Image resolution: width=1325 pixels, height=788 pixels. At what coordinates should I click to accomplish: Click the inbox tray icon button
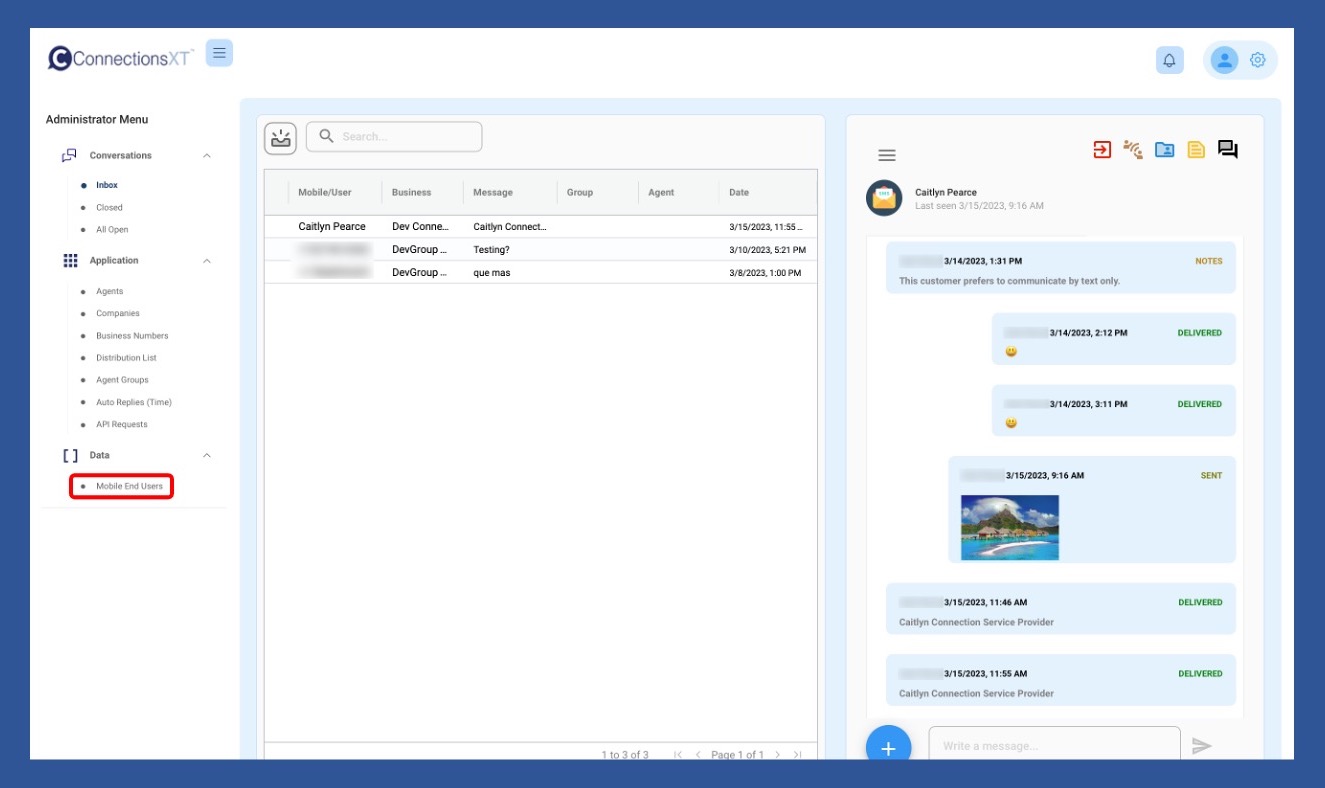281,138
